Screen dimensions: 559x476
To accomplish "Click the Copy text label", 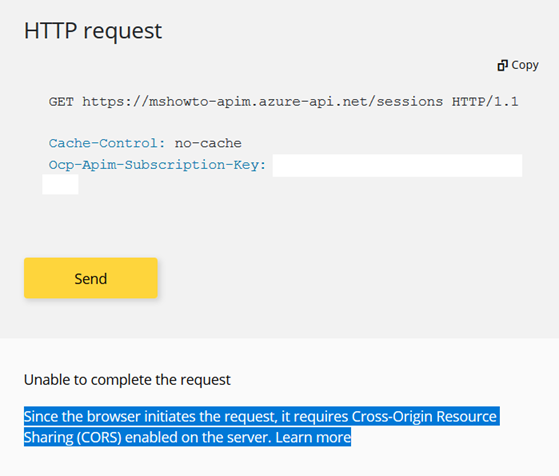I will pos(525,65).
